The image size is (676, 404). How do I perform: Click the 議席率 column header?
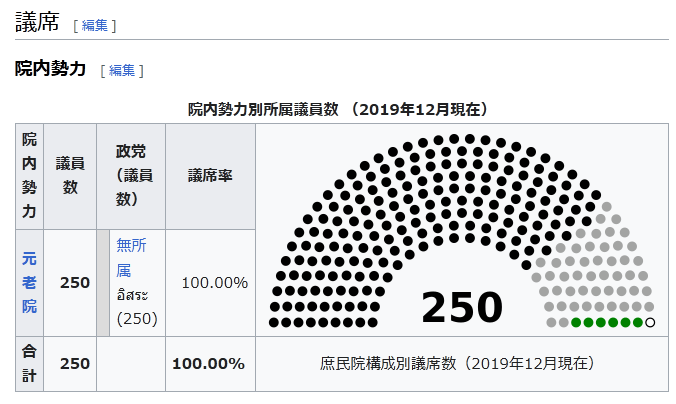(x=210, y=175)
